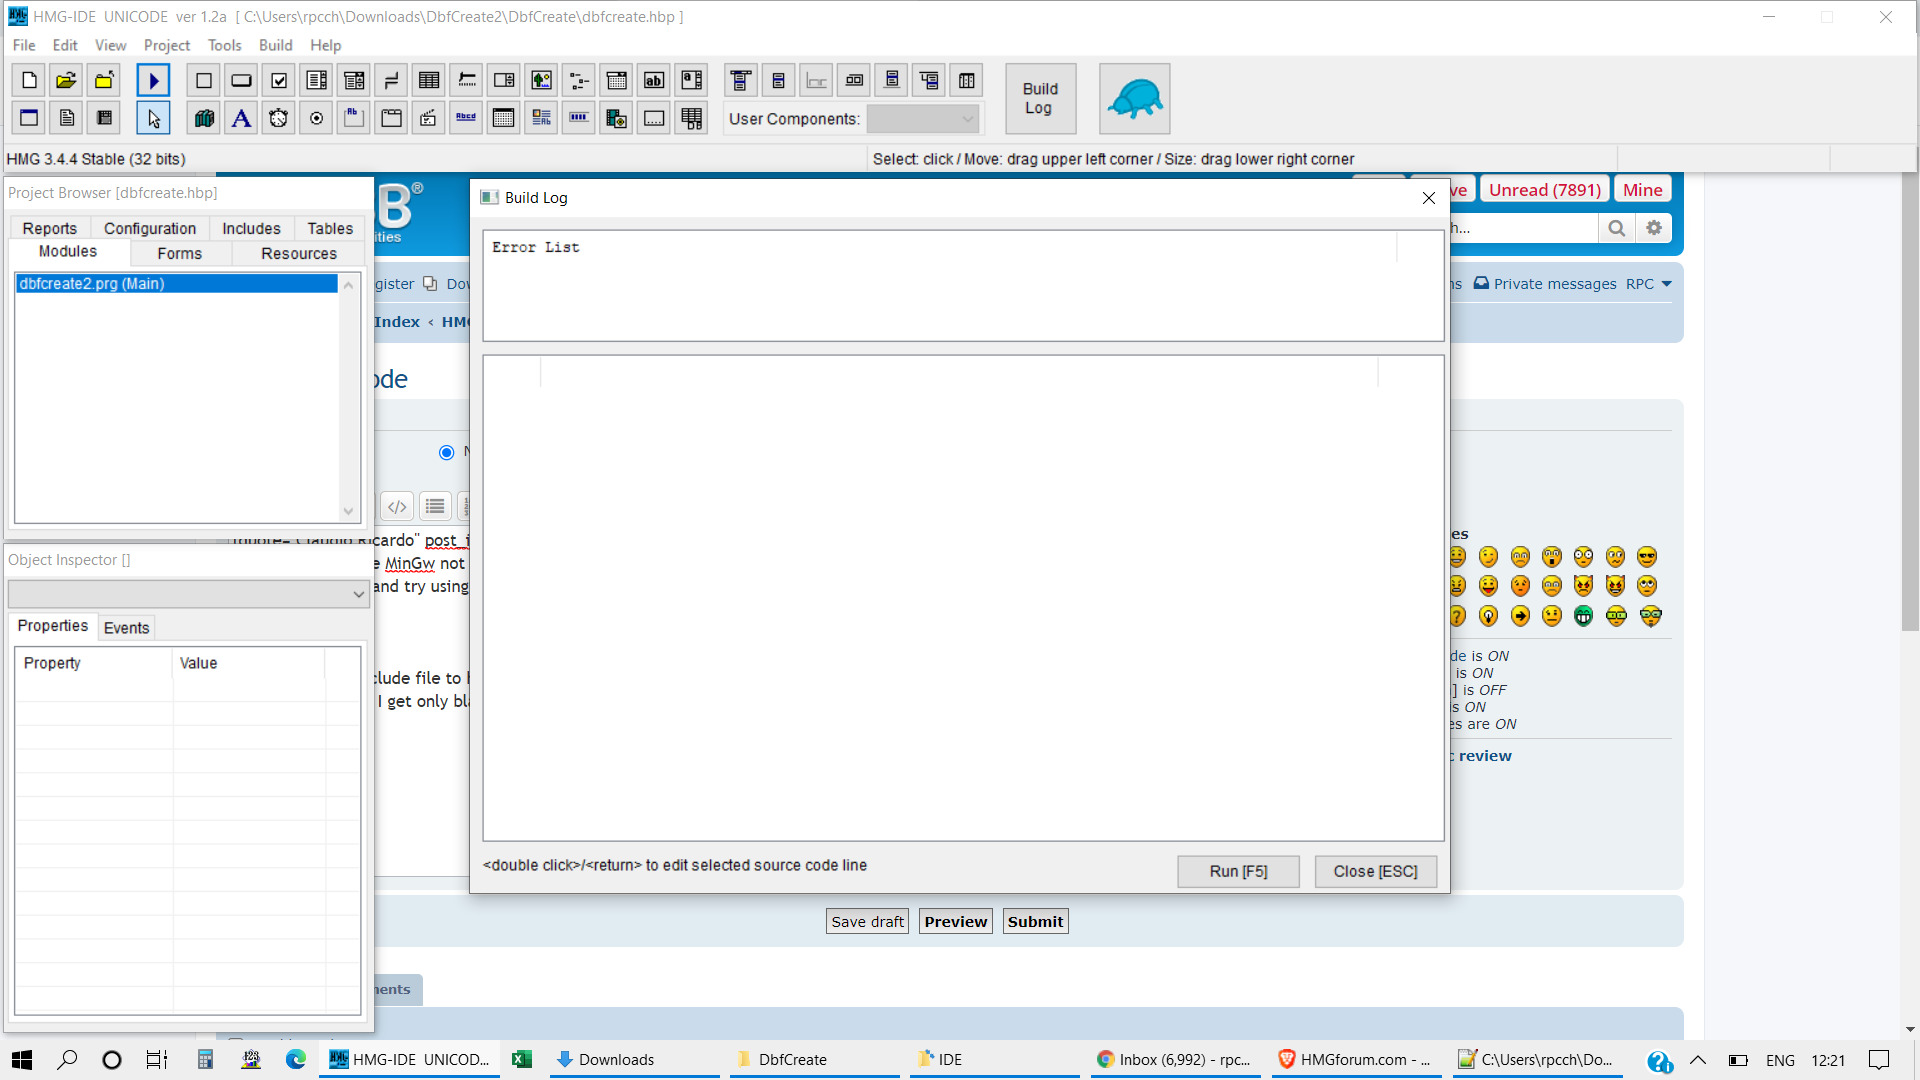Select the Checkbox control tool
This screenshot has width=1920, height=1080.
pyautogui.click(x=278, y=80)
